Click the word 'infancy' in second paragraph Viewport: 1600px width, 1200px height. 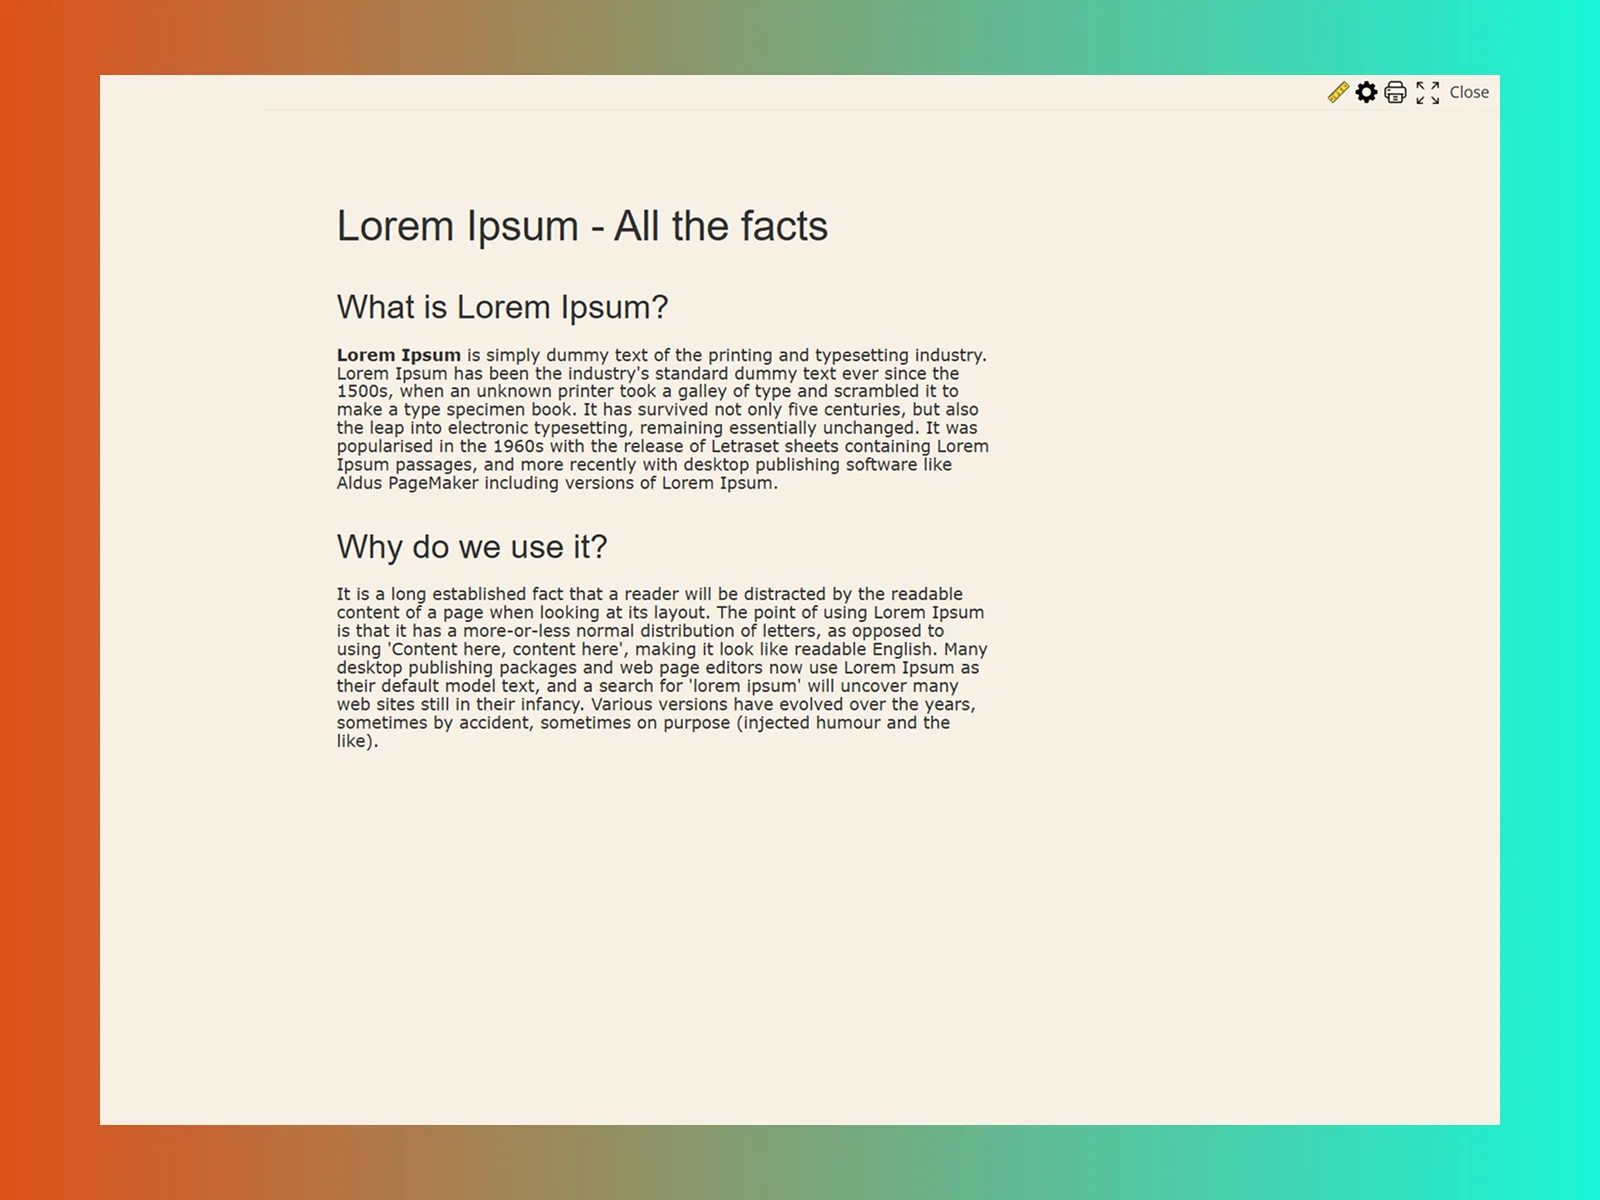549,704
